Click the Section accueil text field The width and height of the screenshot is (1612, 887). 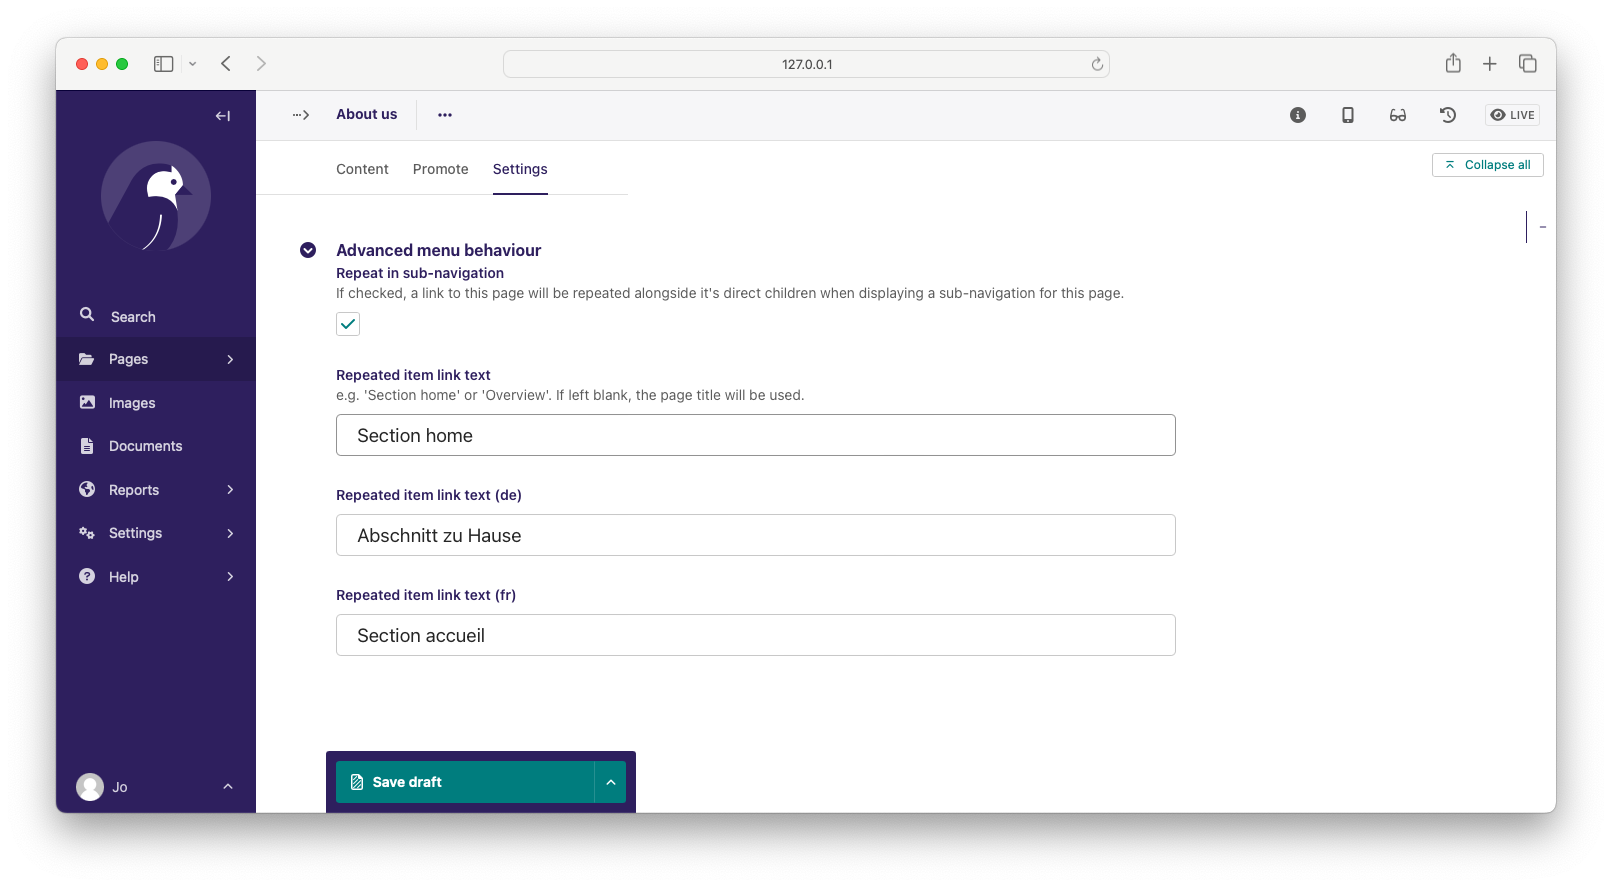[x=756, y=635]
